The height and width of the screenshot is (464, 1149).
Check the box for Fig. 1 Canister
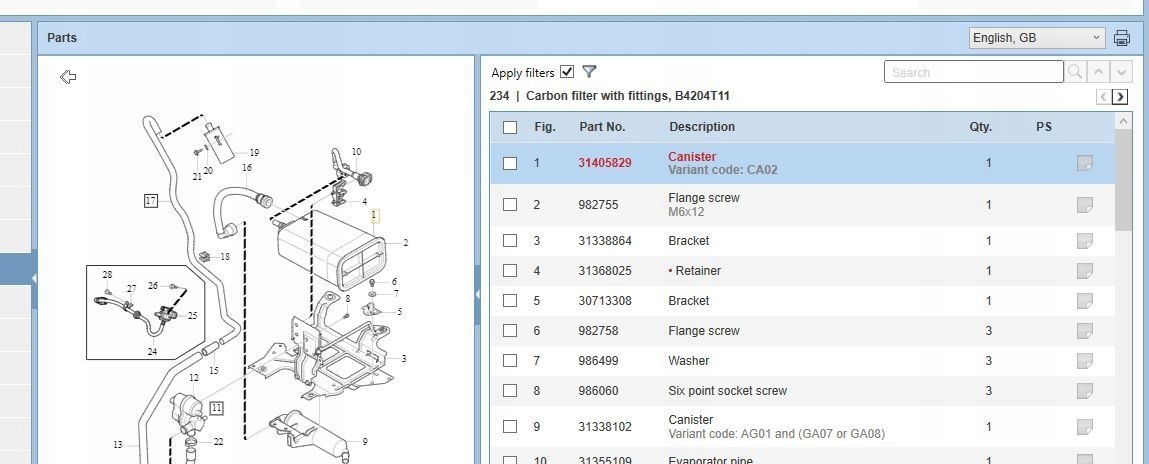tap(510, 163)
